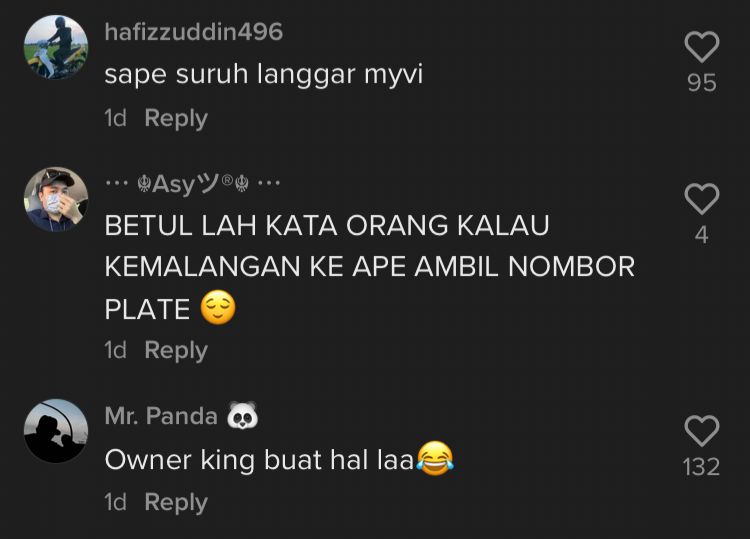Like Mr. Panda's comment via heart icon
750x539 pixels.
(x=702, y=431)
